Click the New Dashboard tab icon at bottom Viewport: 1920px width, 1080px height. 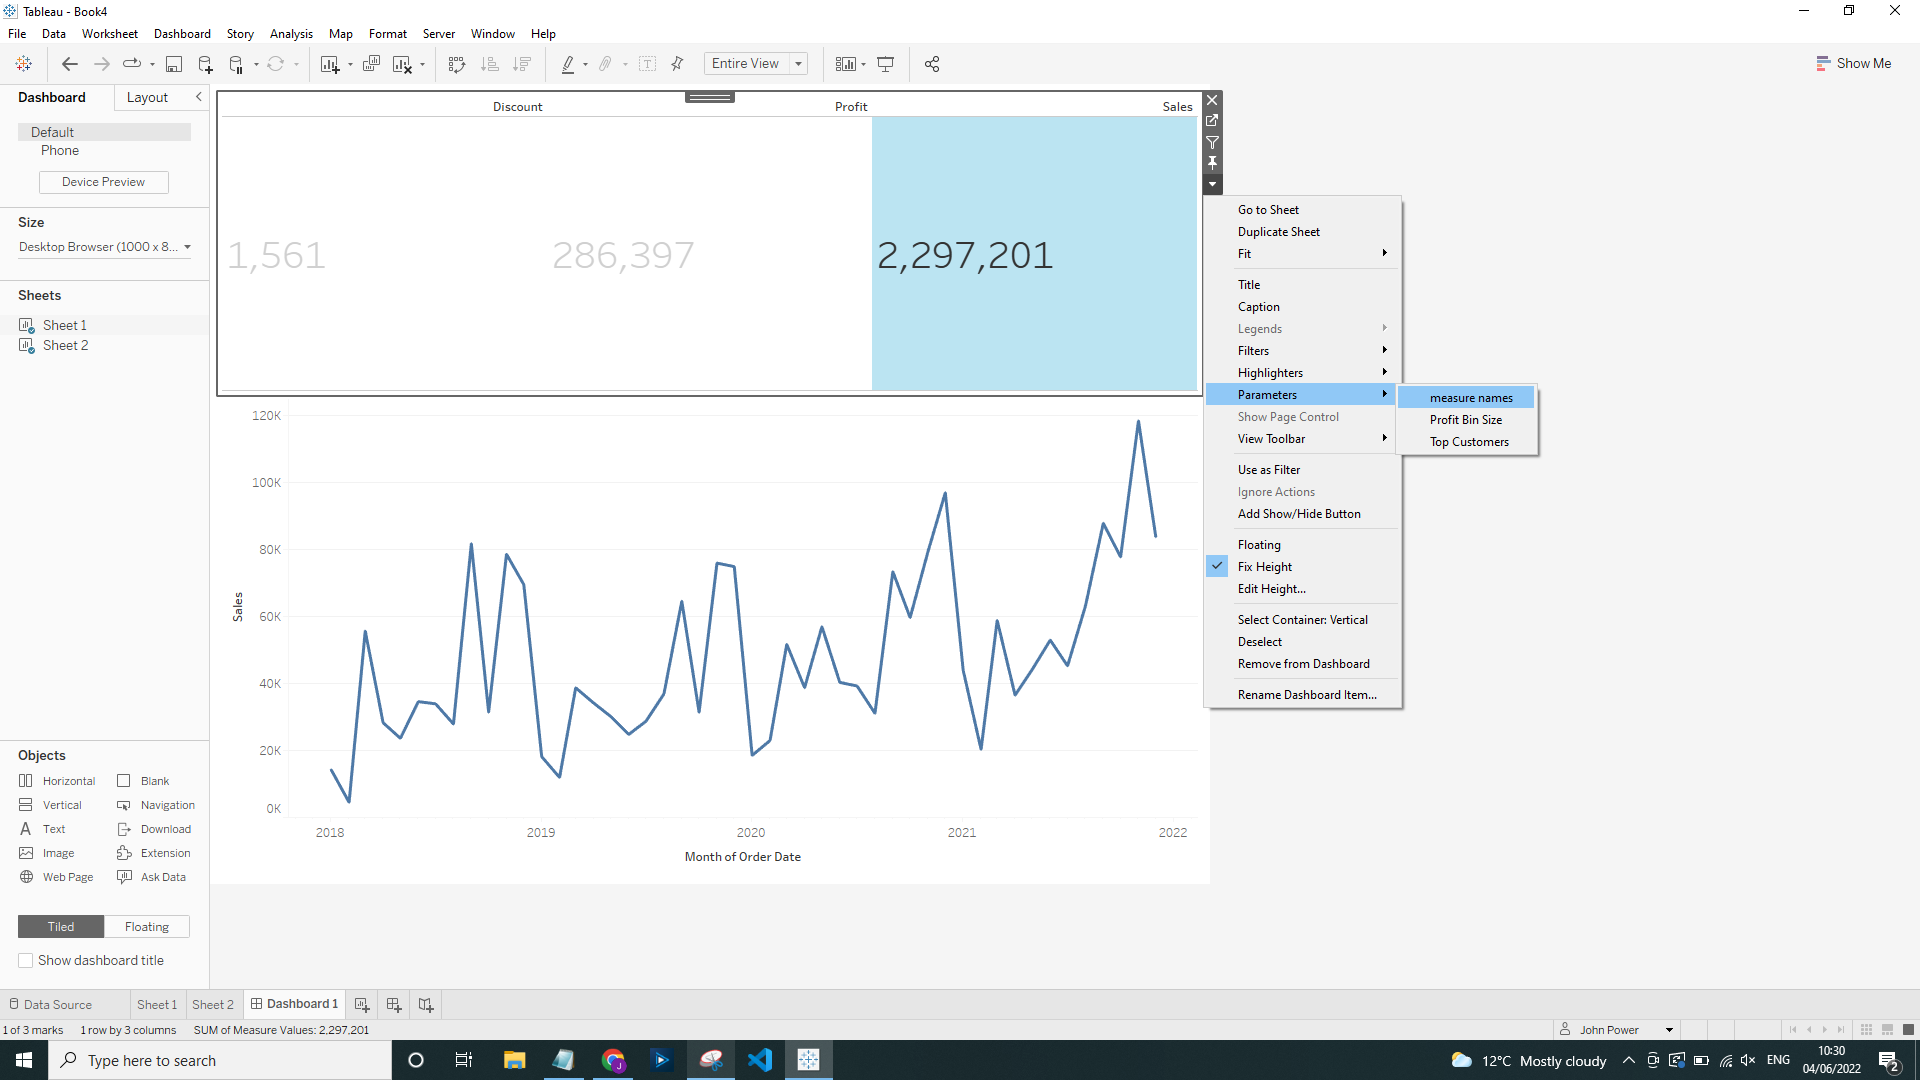pyautogui.click(x=394, y=1004)
